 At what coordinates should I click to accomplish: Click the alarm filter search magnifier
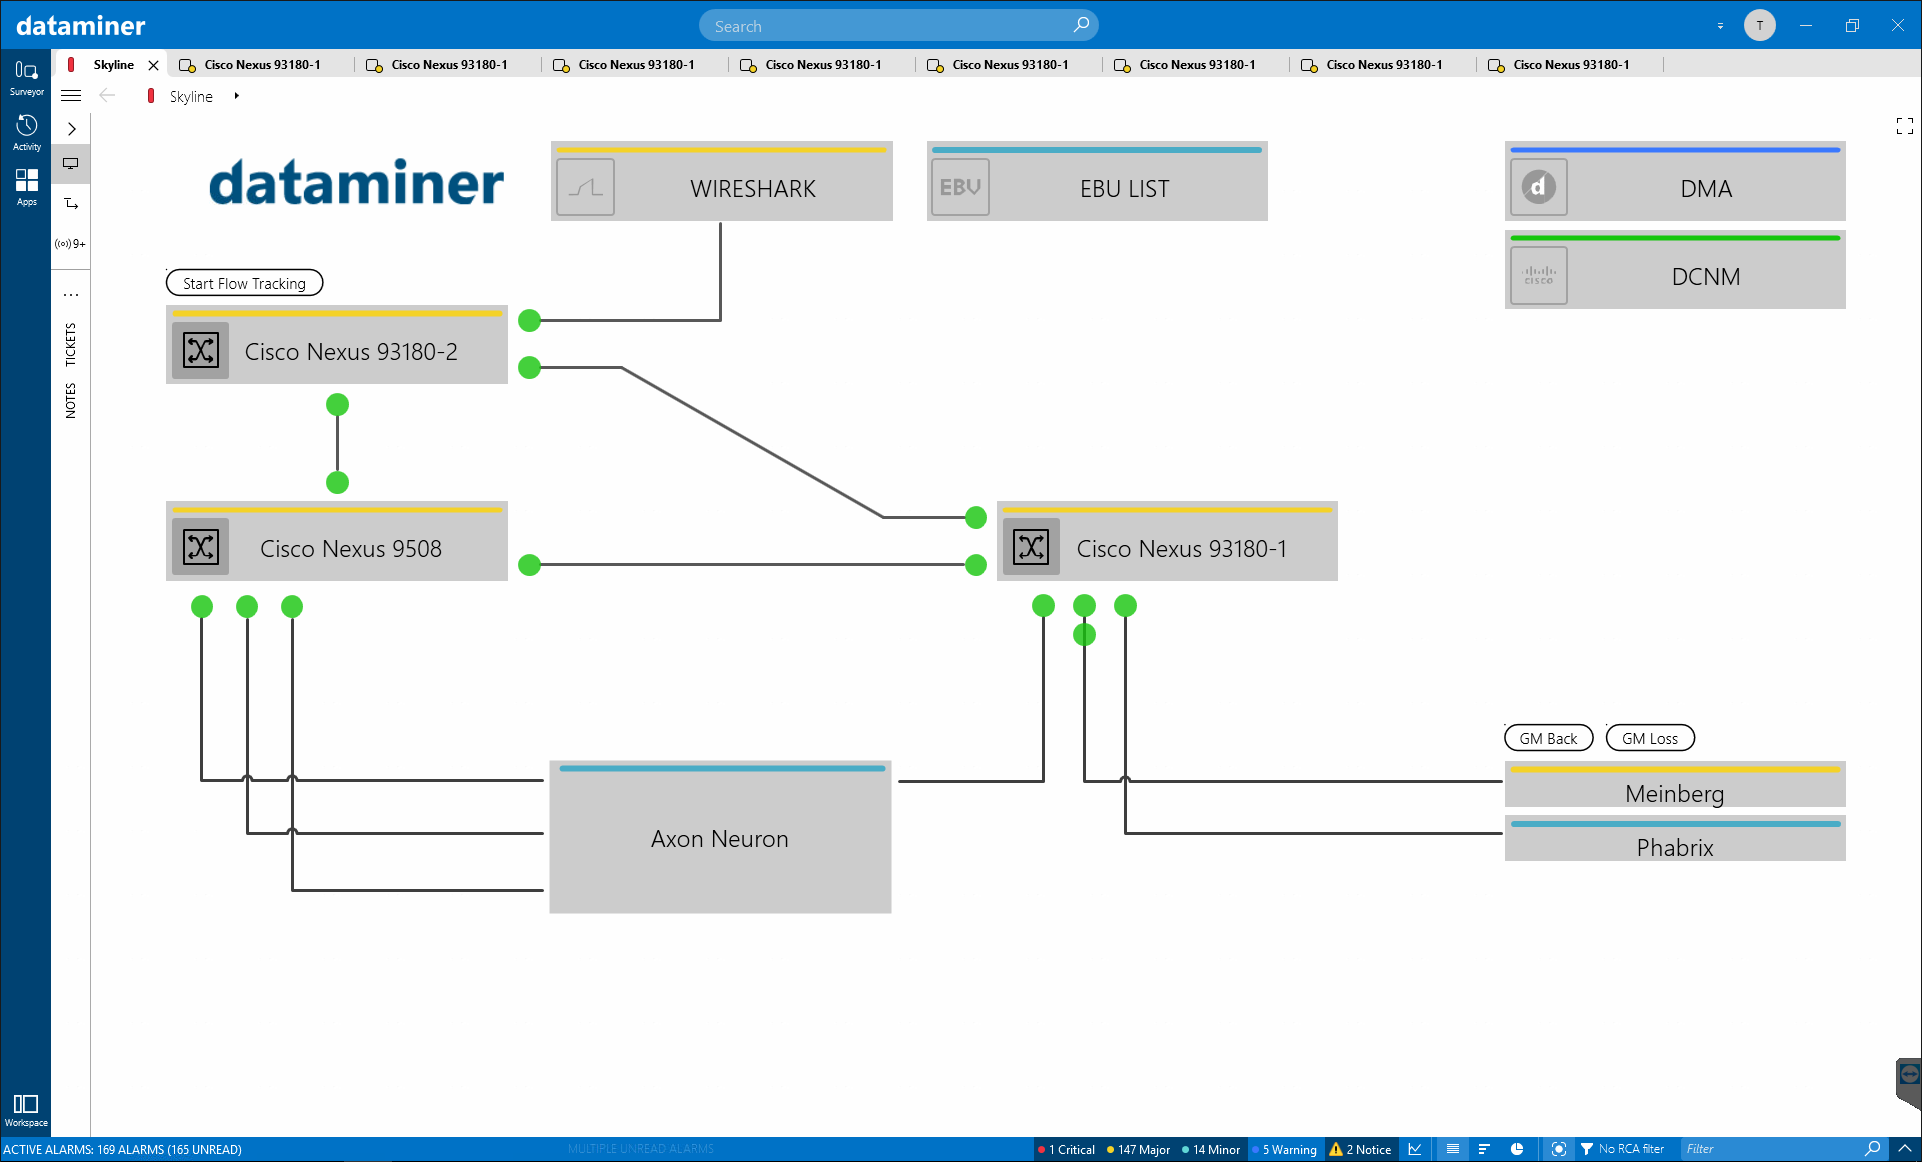click(x=1872, y=1149)
